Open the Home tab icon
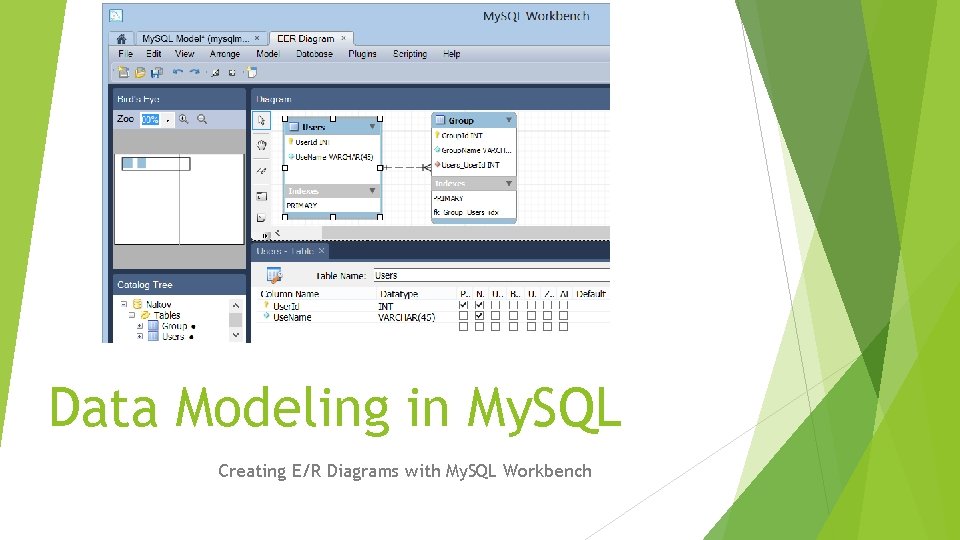960x540 pixels. pos(121,39)
